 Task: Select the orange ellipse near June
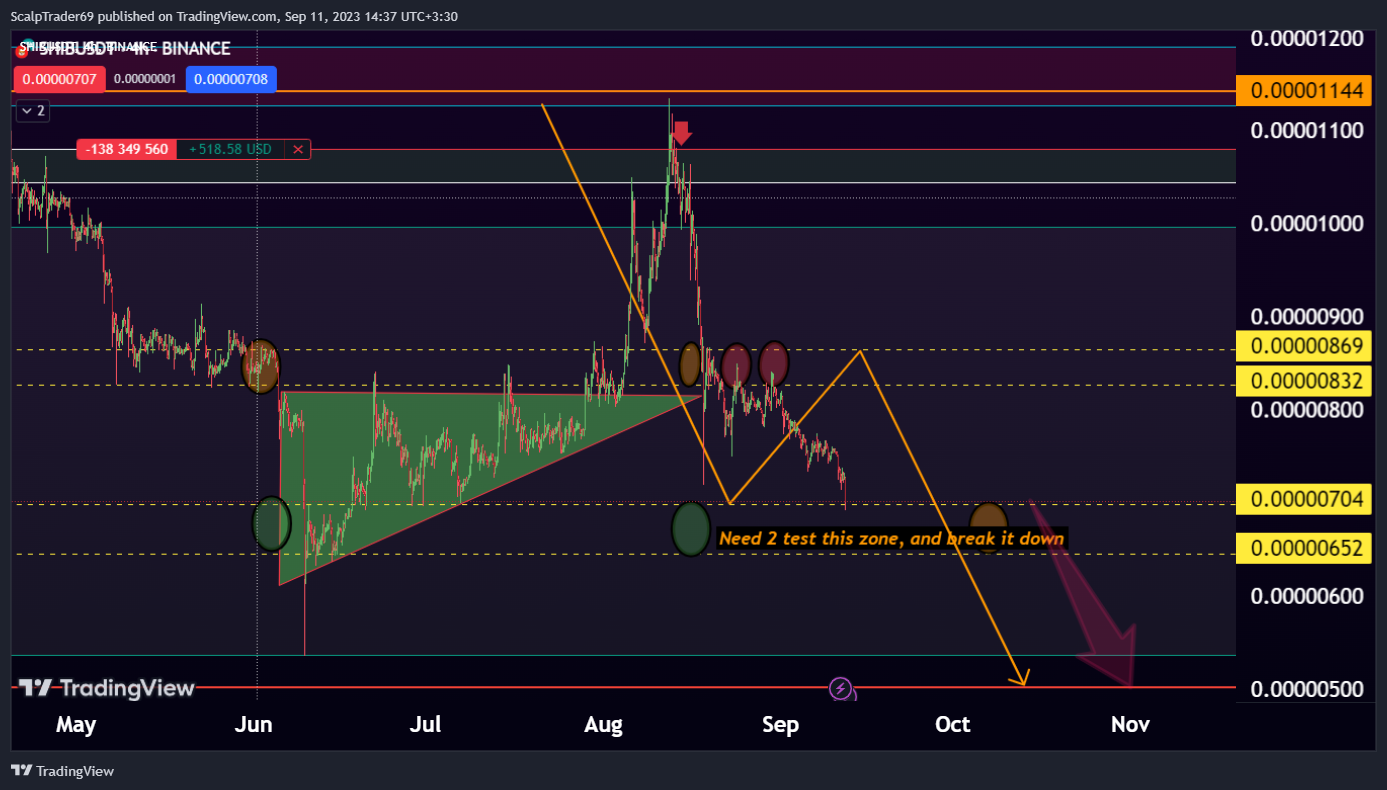(x=262, y=366)
